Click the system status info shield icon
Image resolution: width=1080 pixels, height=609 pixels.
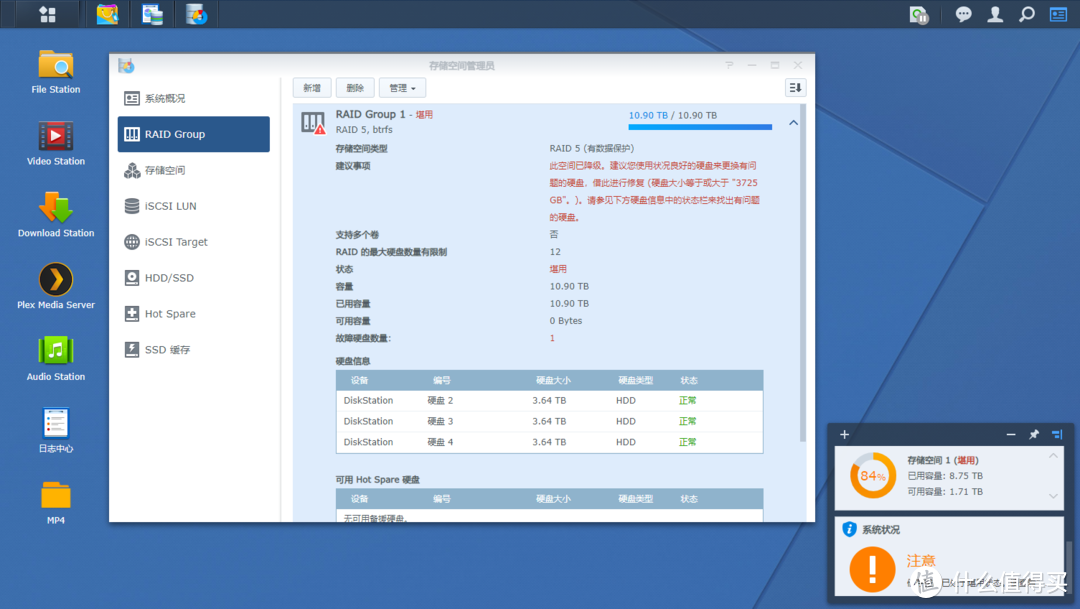849,529
